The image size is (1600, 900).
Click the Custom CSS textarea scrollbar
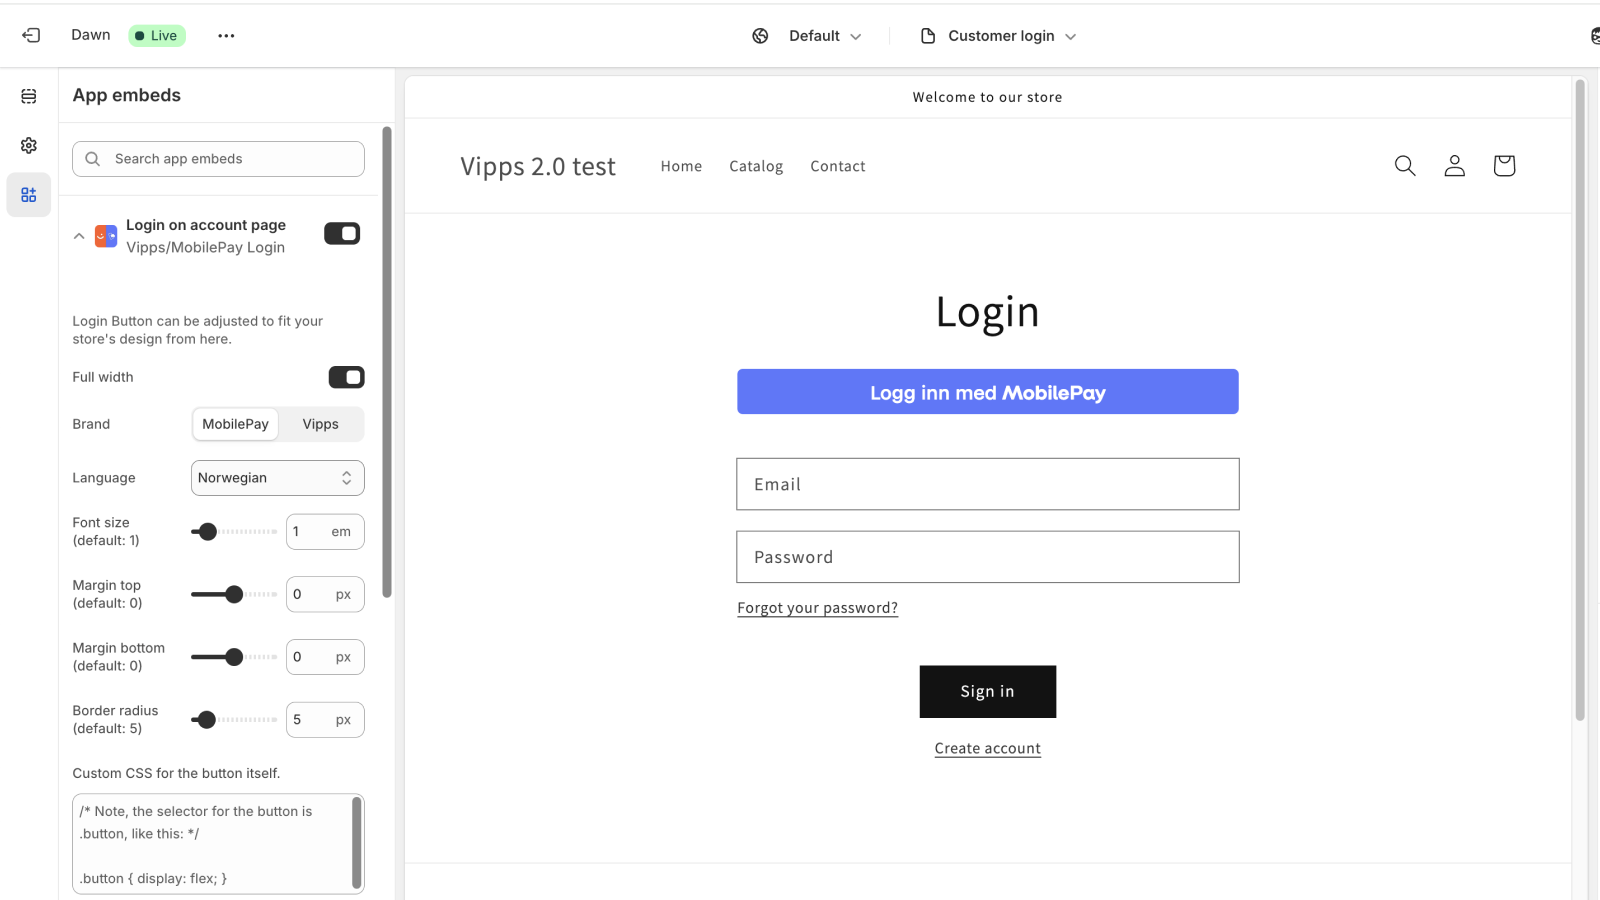(x=357, y=842)
